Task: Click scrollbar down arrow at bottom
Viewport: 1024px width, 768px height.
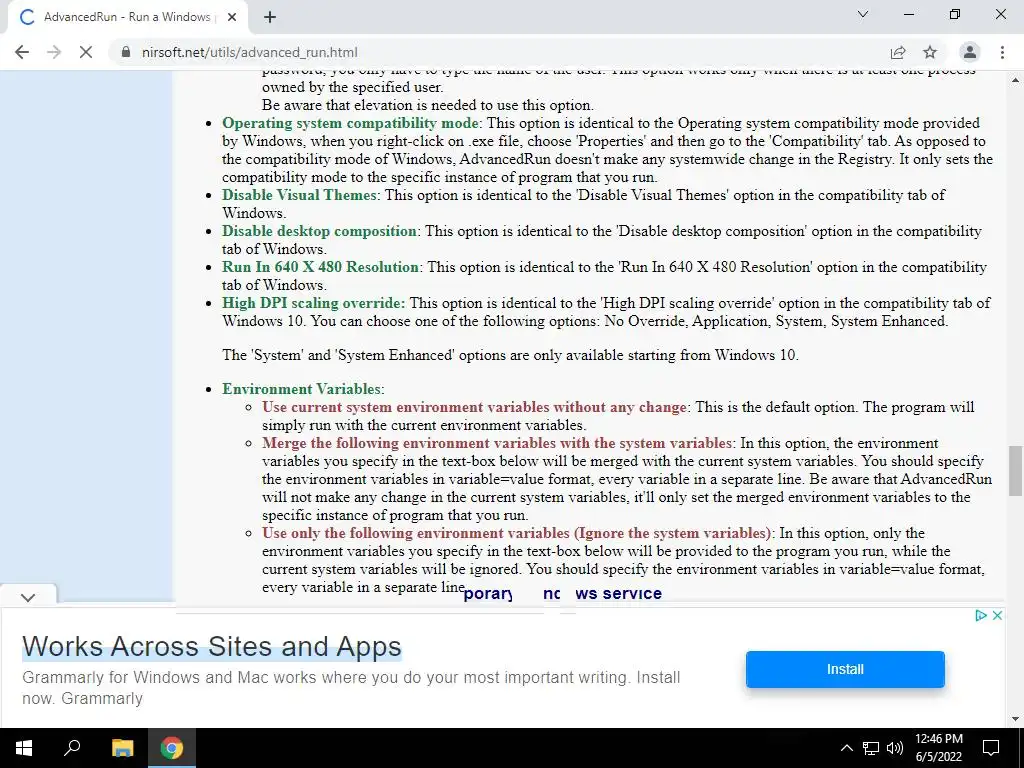Action: 1015,720
